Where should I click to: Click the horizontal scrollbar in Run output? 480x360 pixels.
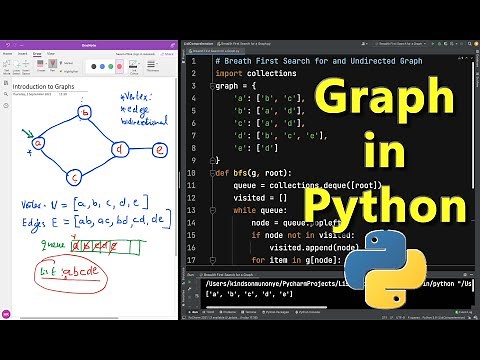266,307
